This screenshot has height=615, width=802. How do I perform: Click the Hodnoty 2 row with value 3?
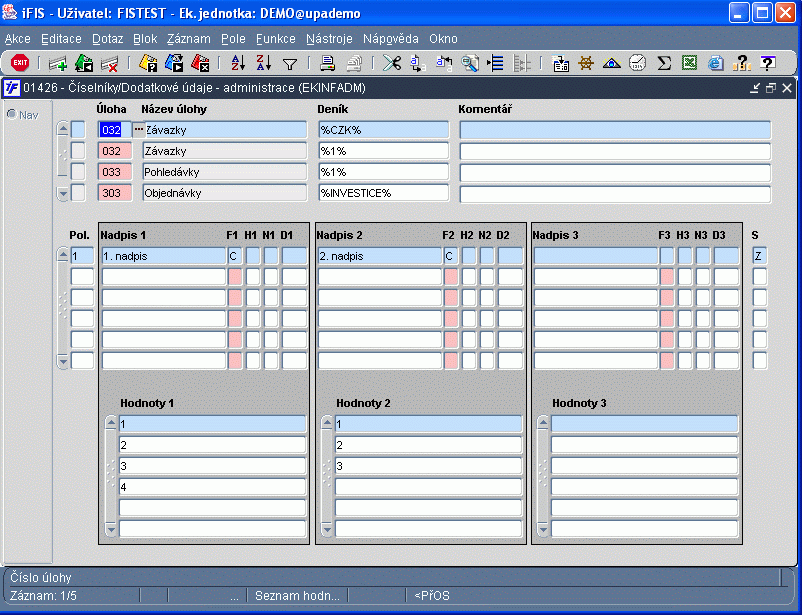(x=428, y=466)
